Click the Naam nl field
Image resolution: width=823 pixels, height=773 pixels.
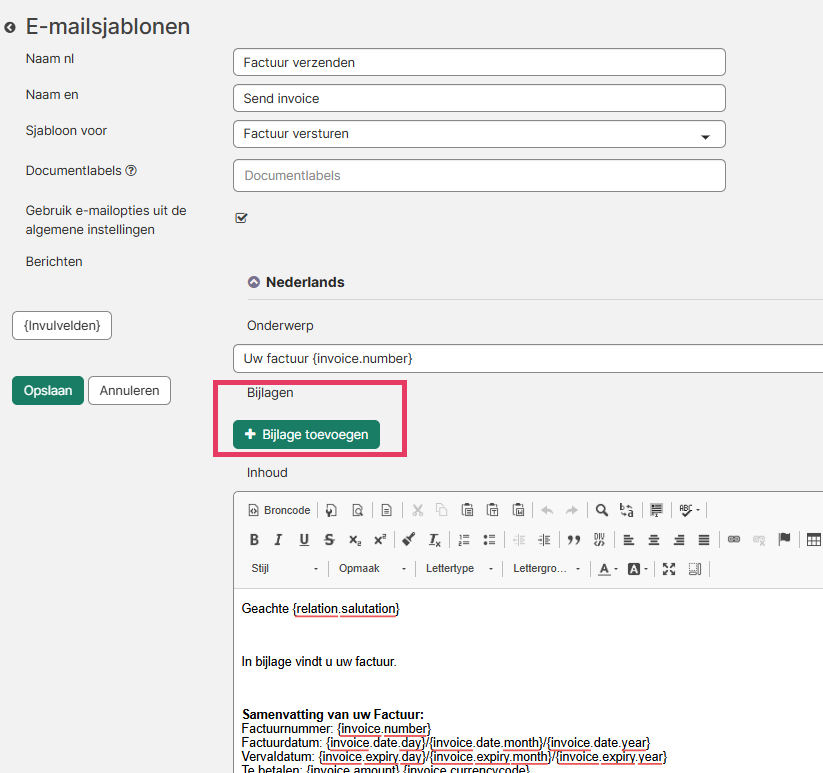click(479, 62)
